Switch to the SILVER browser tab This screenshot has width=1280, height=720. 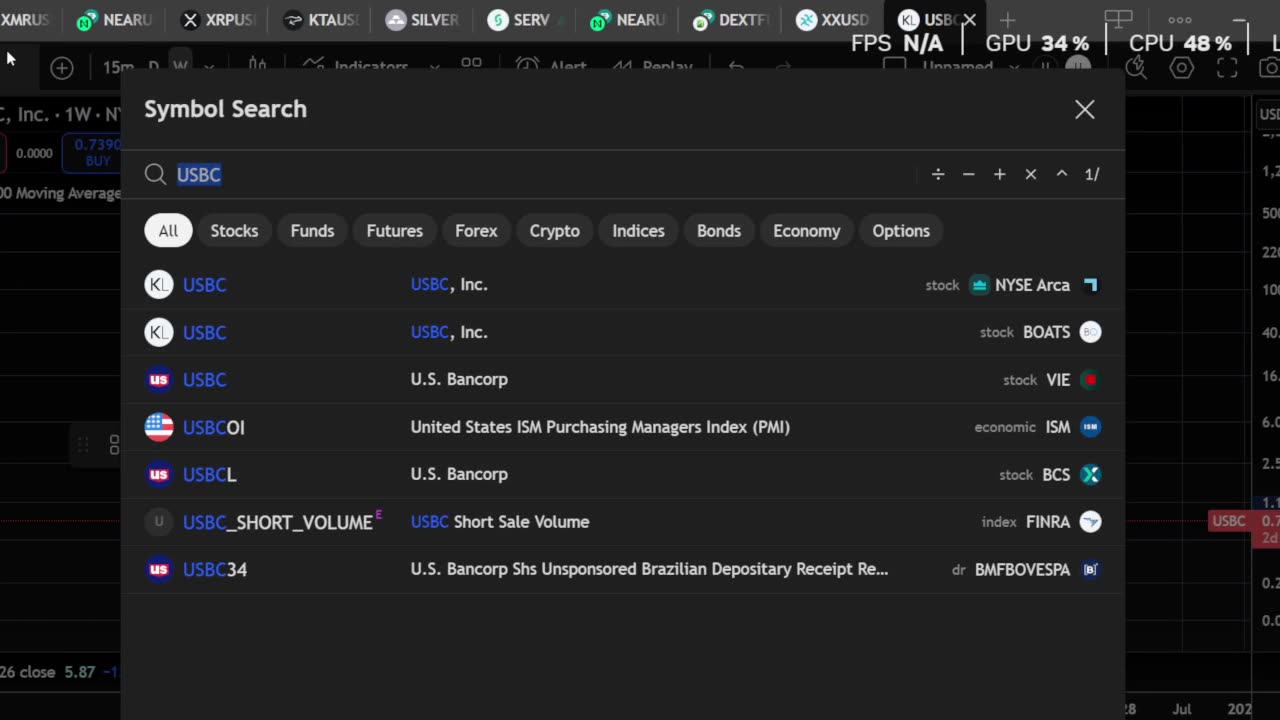click(x=422, y=20)
